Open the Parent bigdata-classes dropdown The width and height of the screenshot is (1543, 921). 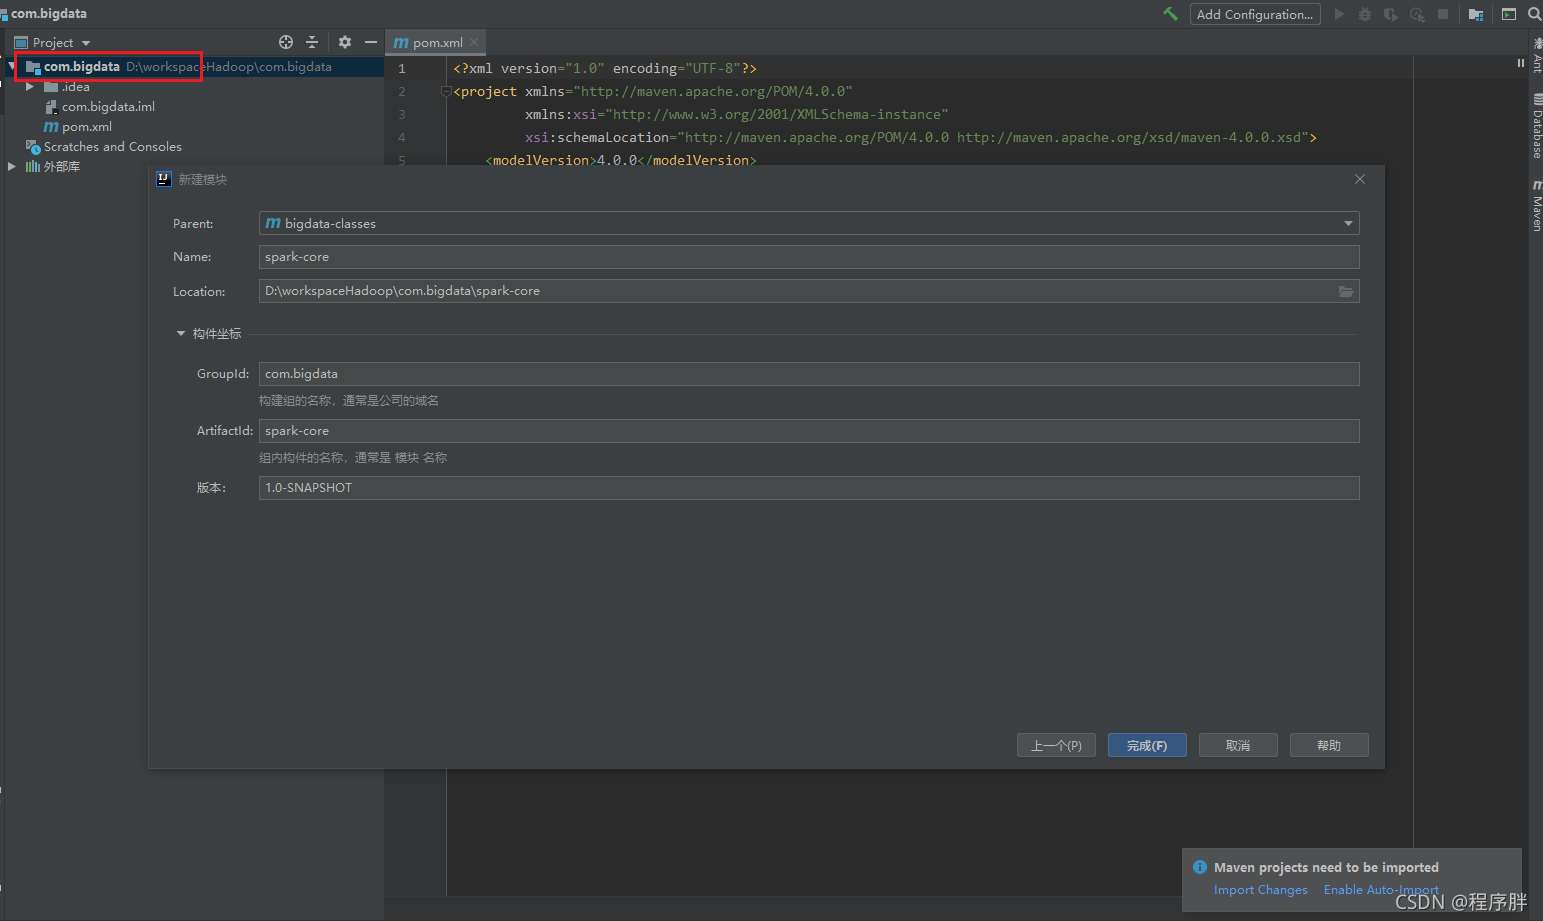[809, 223]
